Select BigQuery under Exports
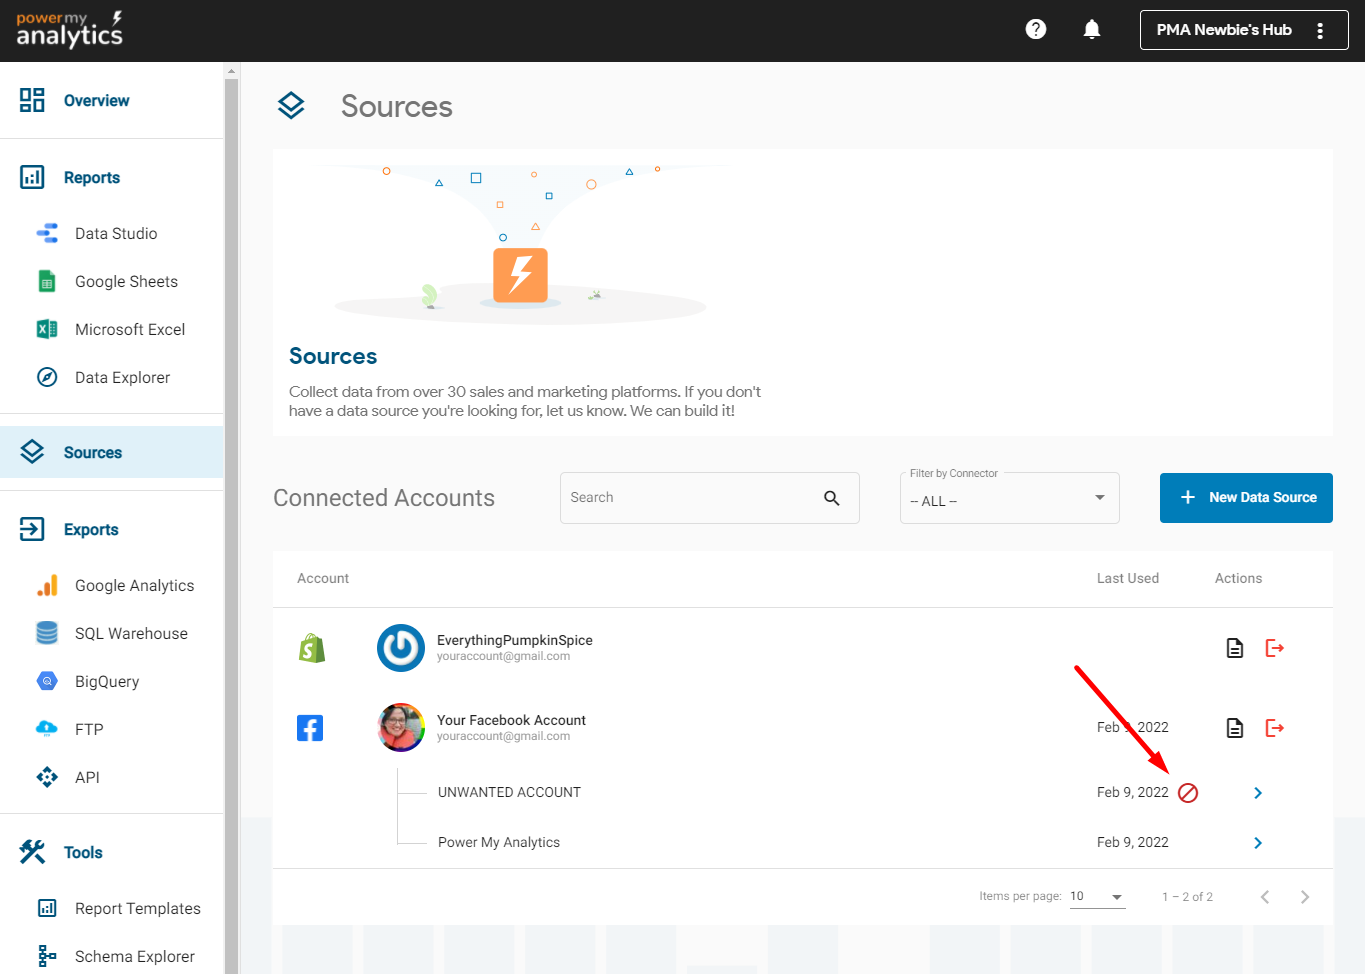Viewport: 1365px width, 974px height. [107, 682]
